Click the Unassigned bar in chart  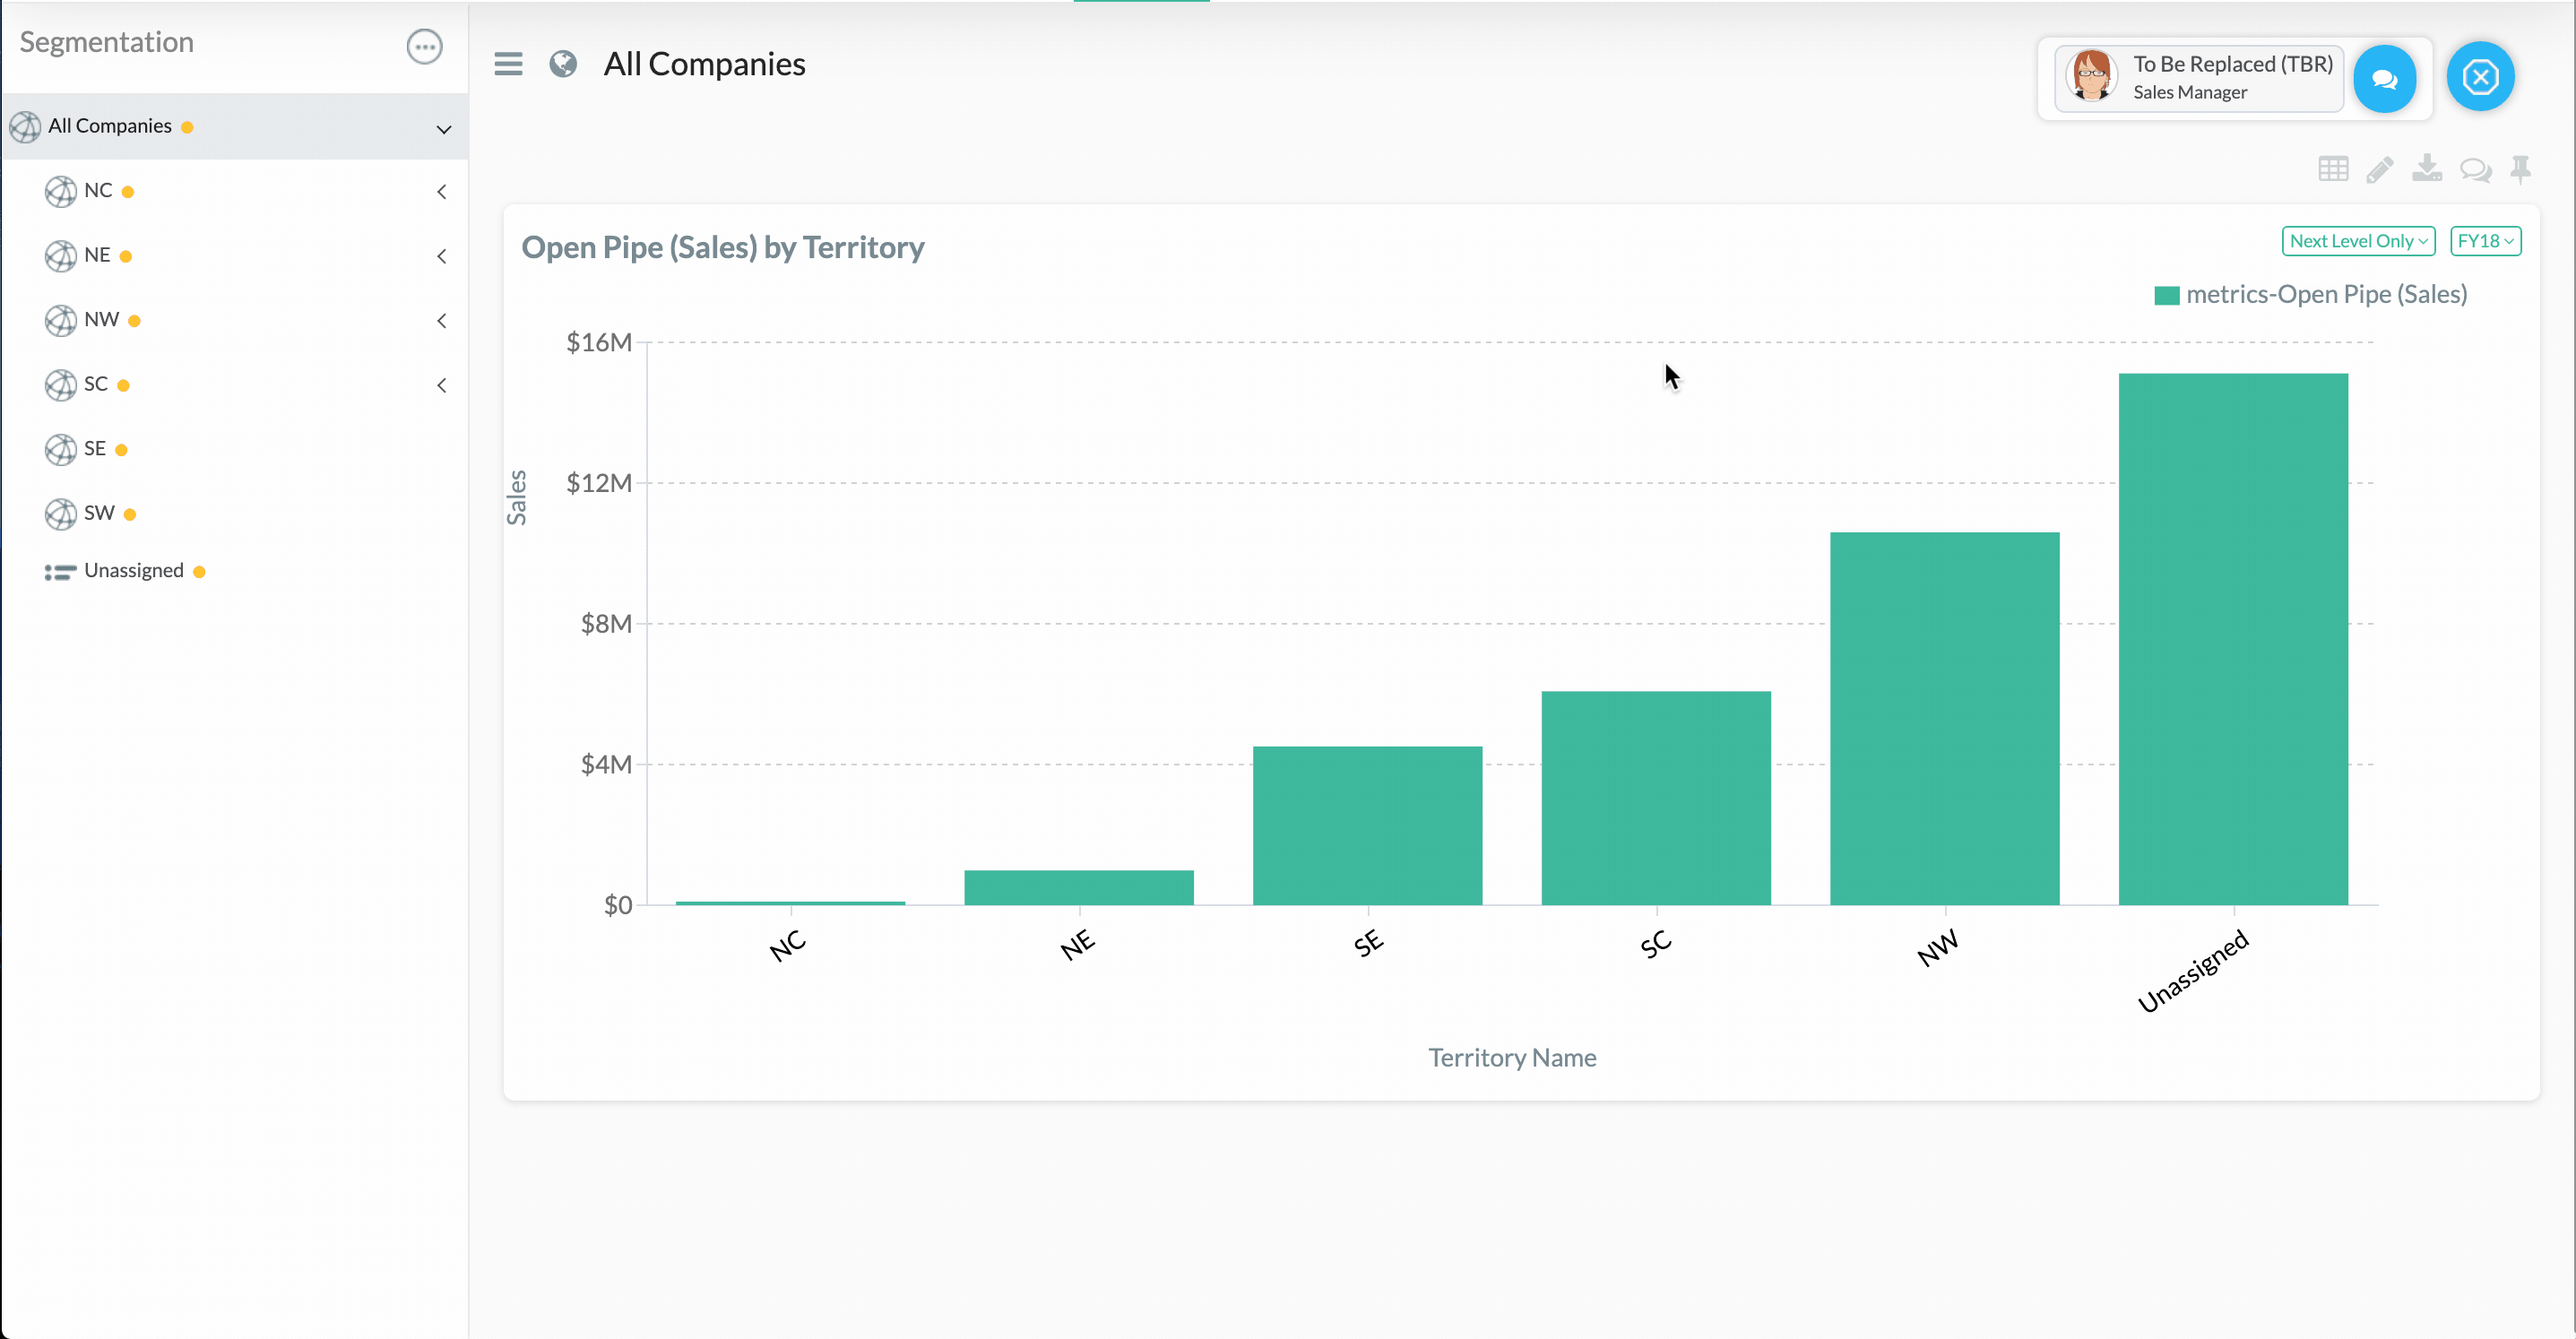click(2232, 640)
